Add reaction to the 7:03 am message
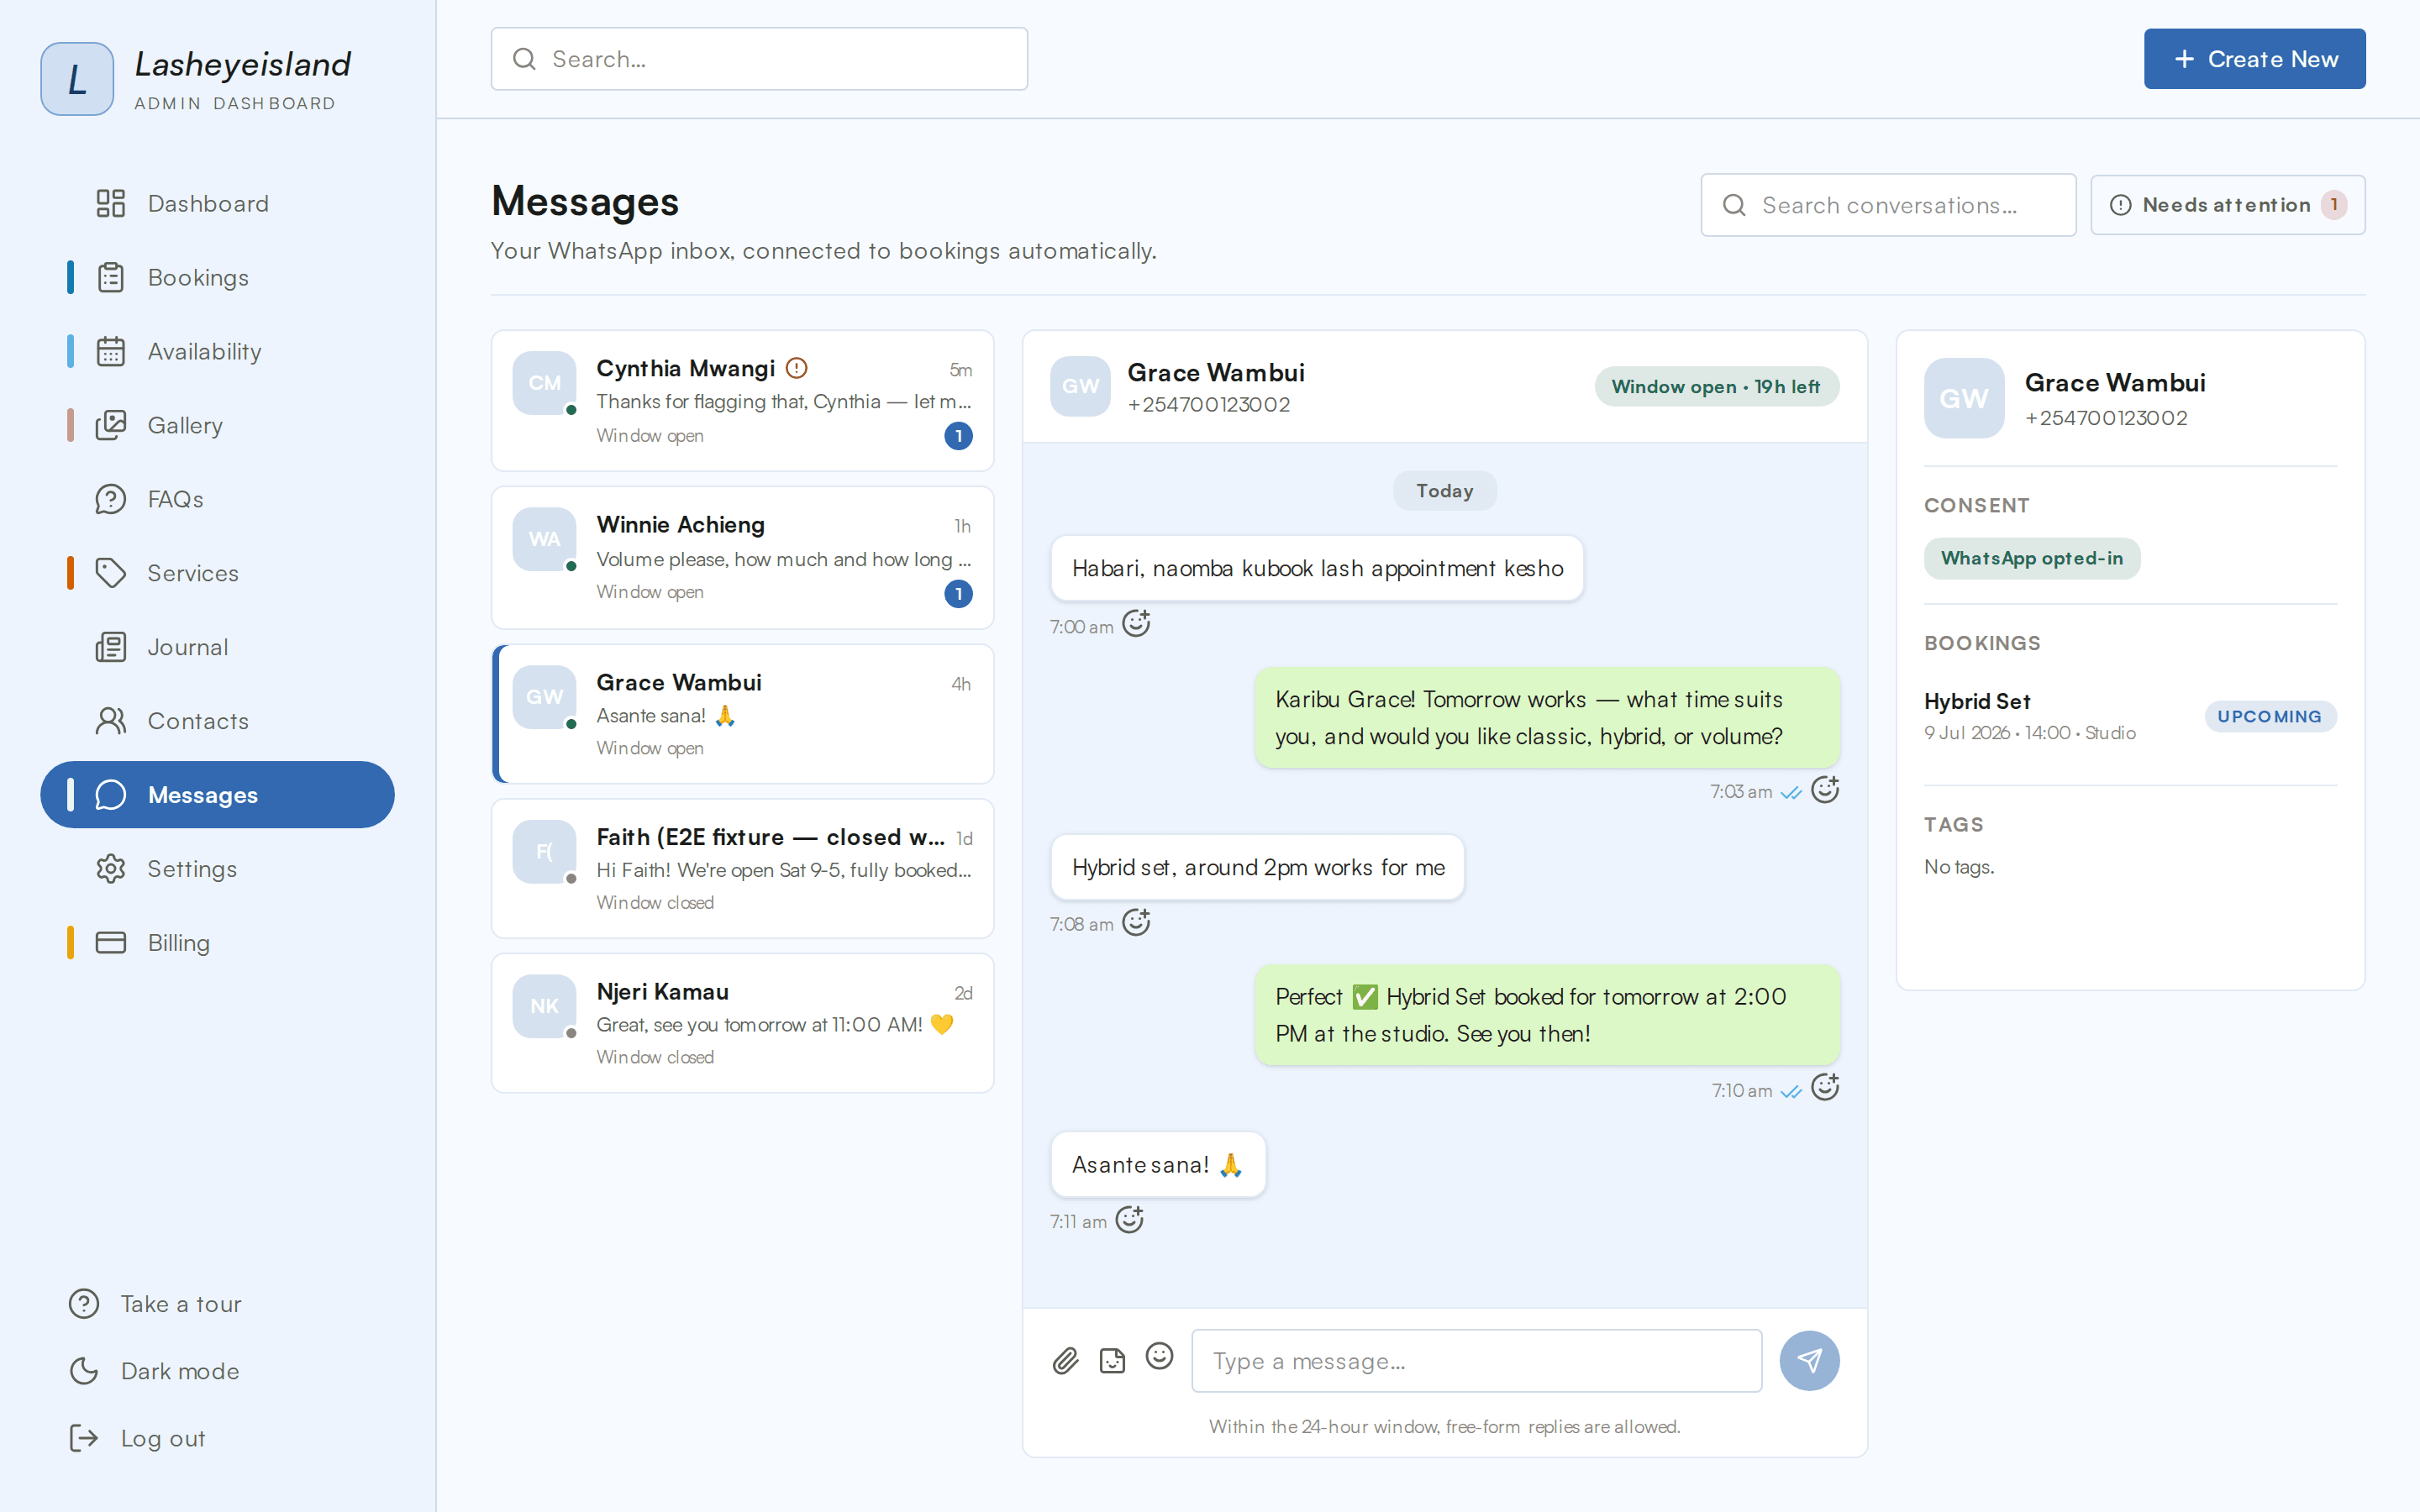Image resolution: width=2420 pixels, height=1512 pixels. coord(1825,790)
